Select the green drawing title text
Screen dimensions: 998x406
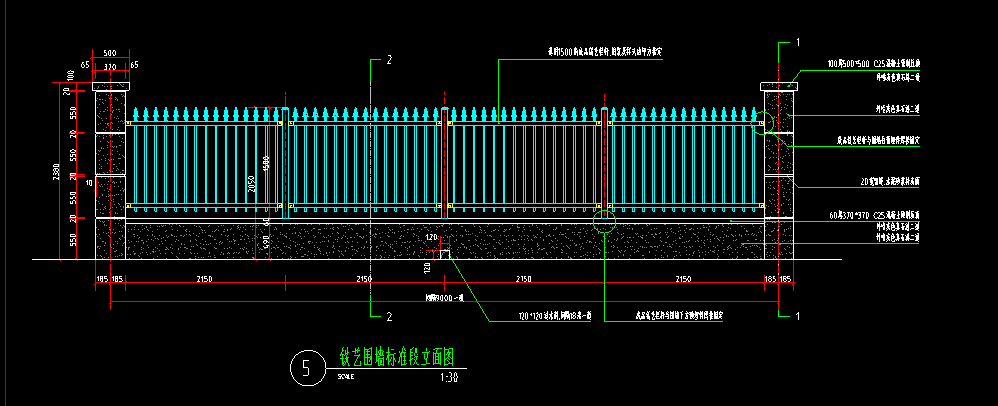coord(398,357)
